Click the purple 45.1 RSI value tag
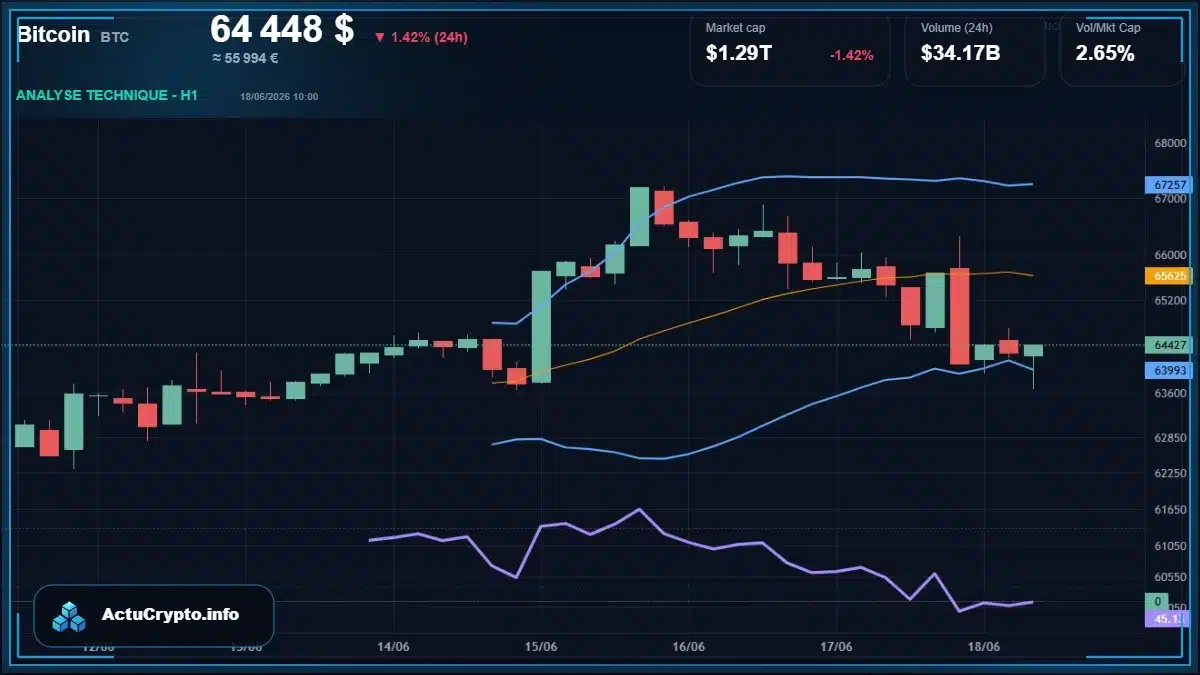 [x=1167, y=619]
